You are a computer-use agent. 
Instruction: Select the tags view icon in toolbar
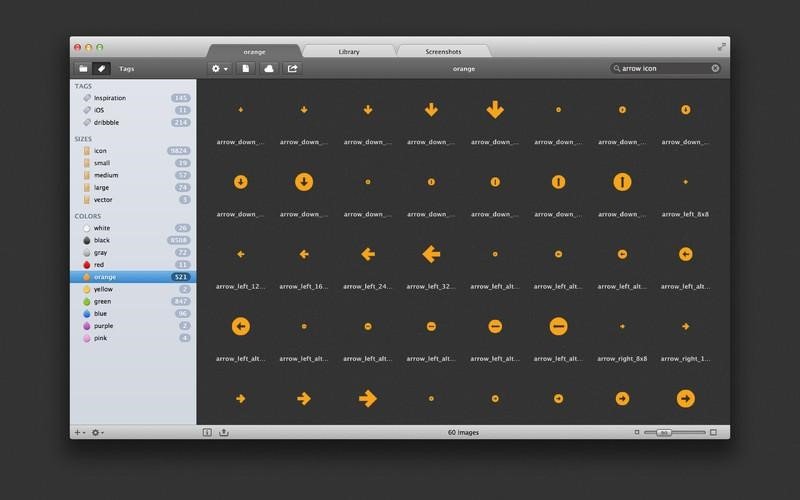click(102, 68)
